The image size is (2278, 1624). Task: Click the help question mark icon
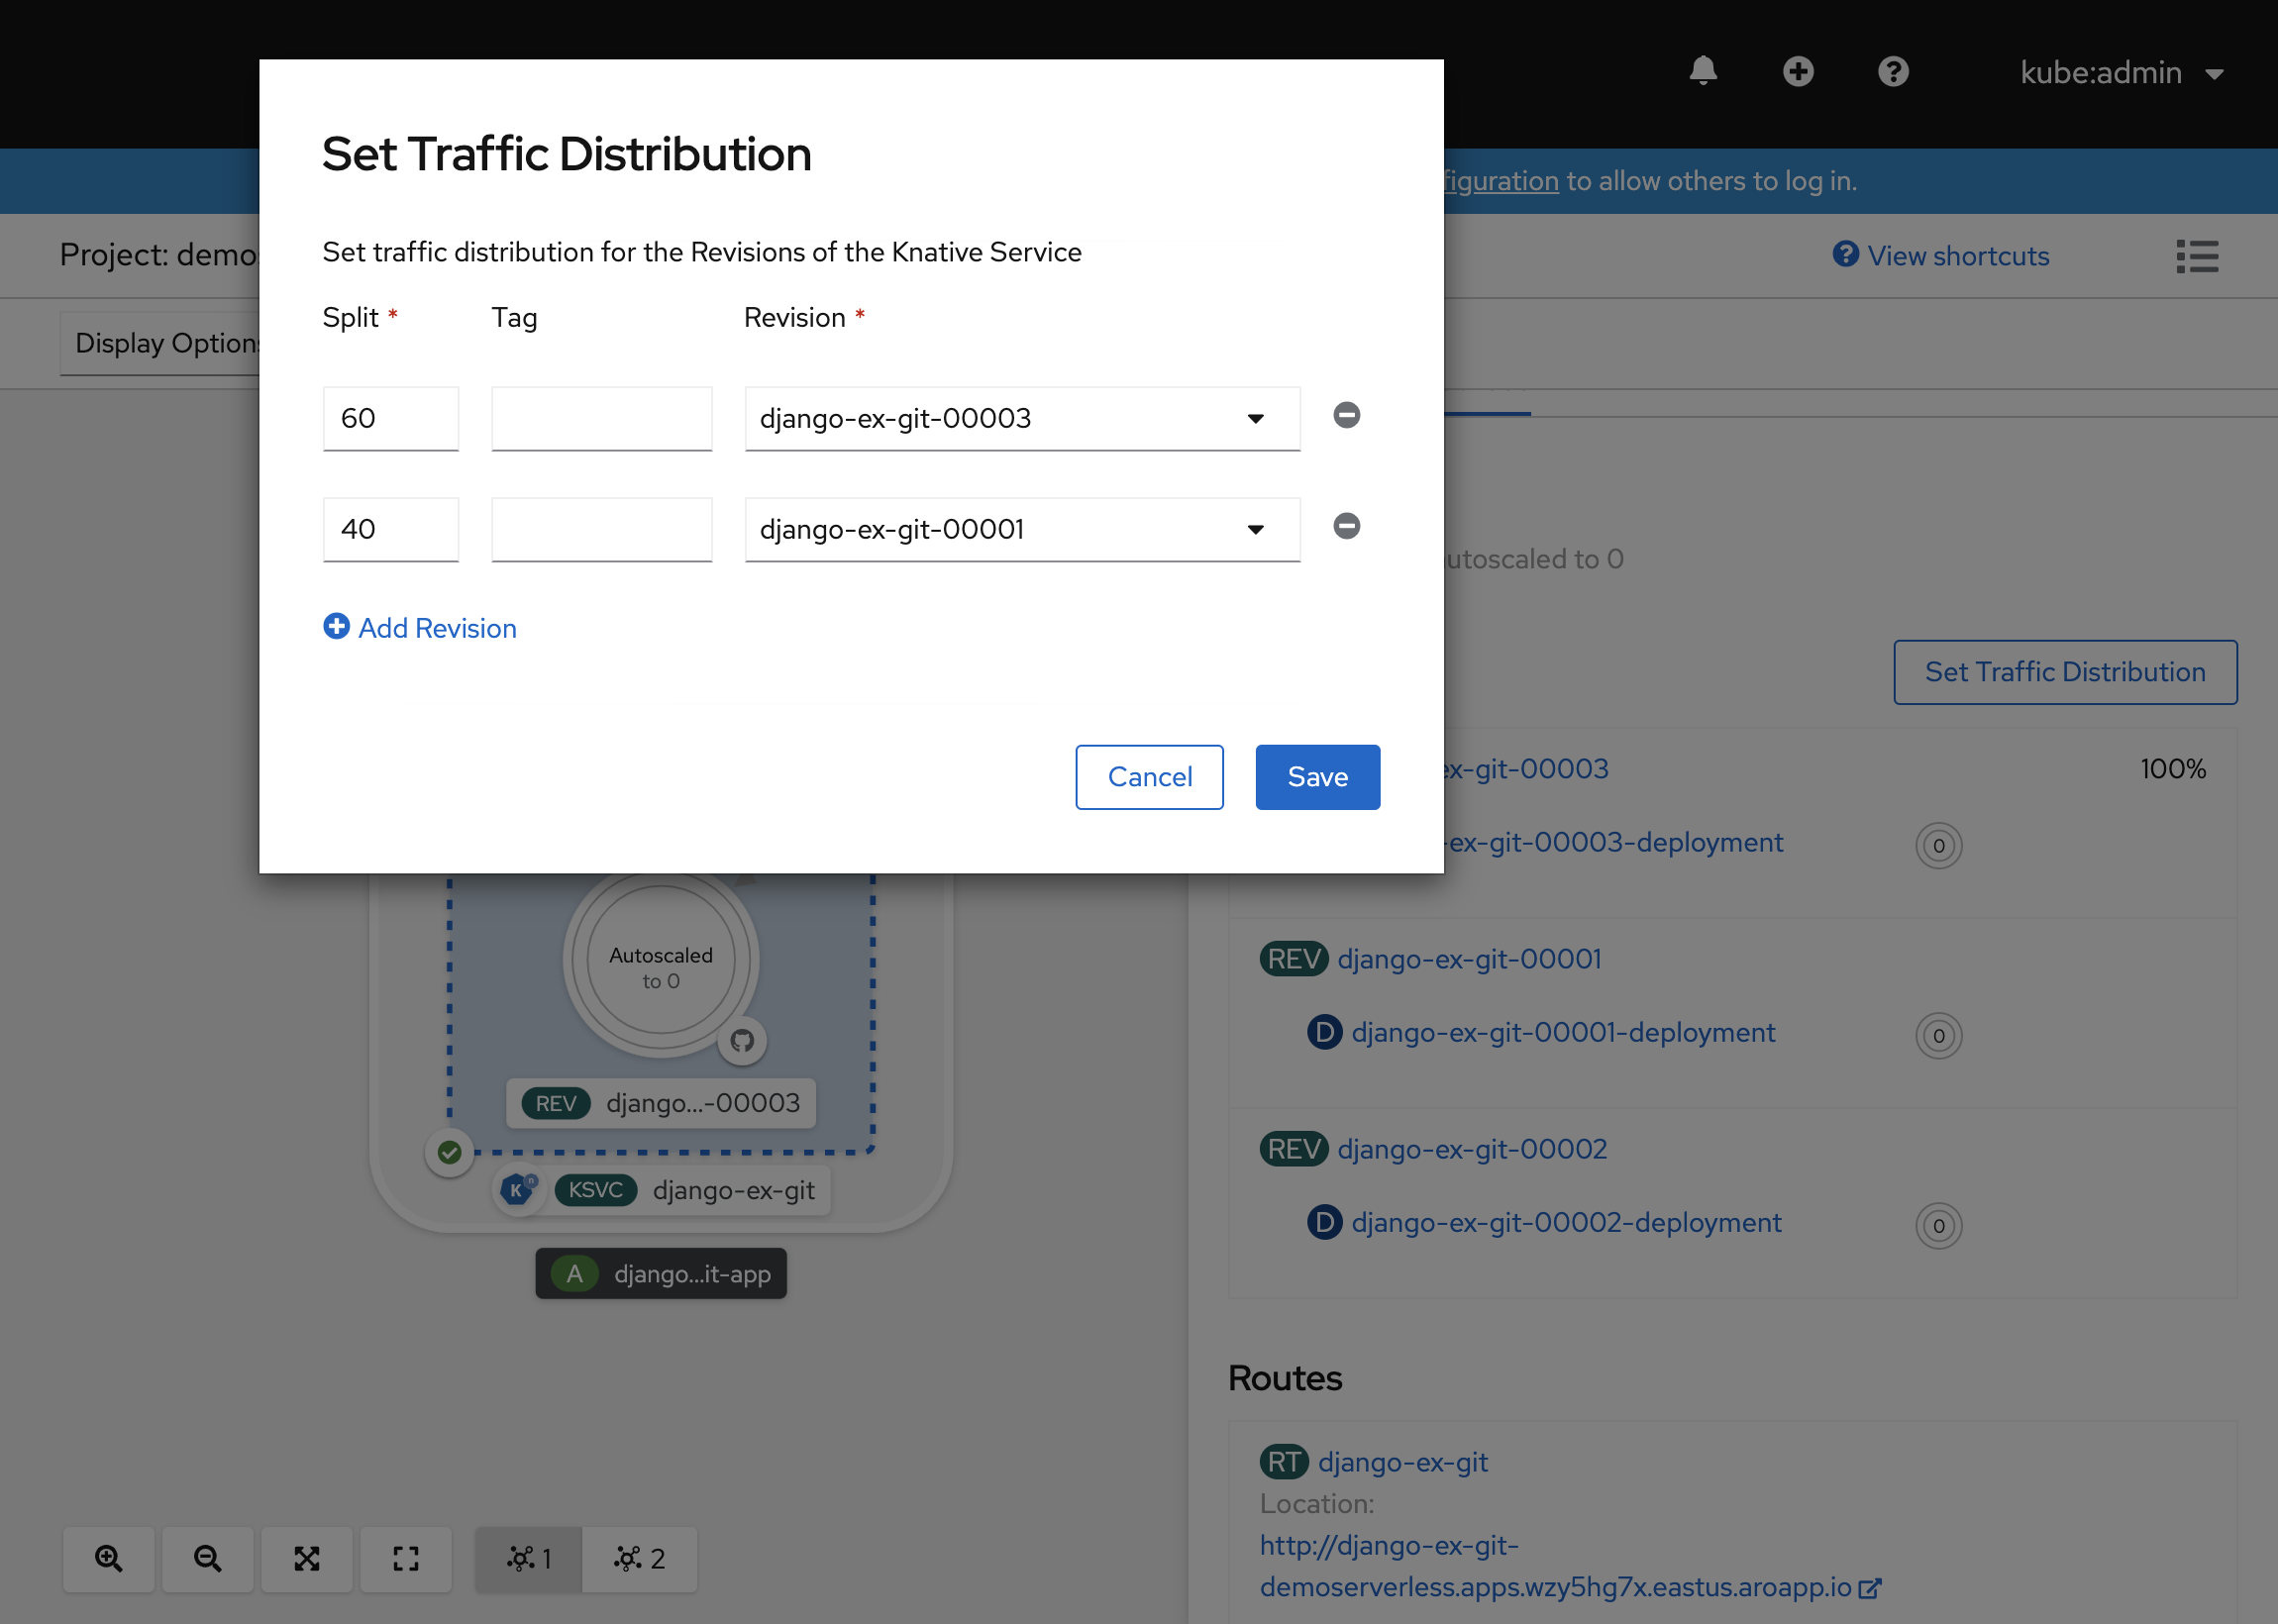(1893, 72)
